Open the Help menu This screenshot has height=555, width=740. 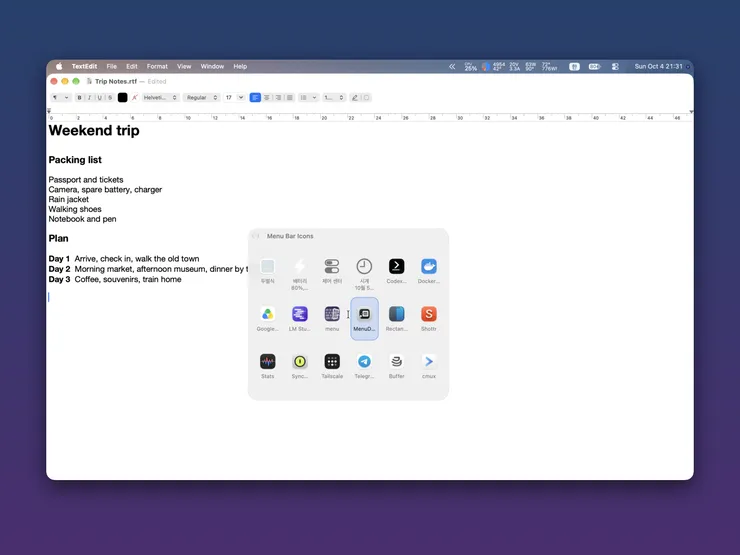[240, 67]
